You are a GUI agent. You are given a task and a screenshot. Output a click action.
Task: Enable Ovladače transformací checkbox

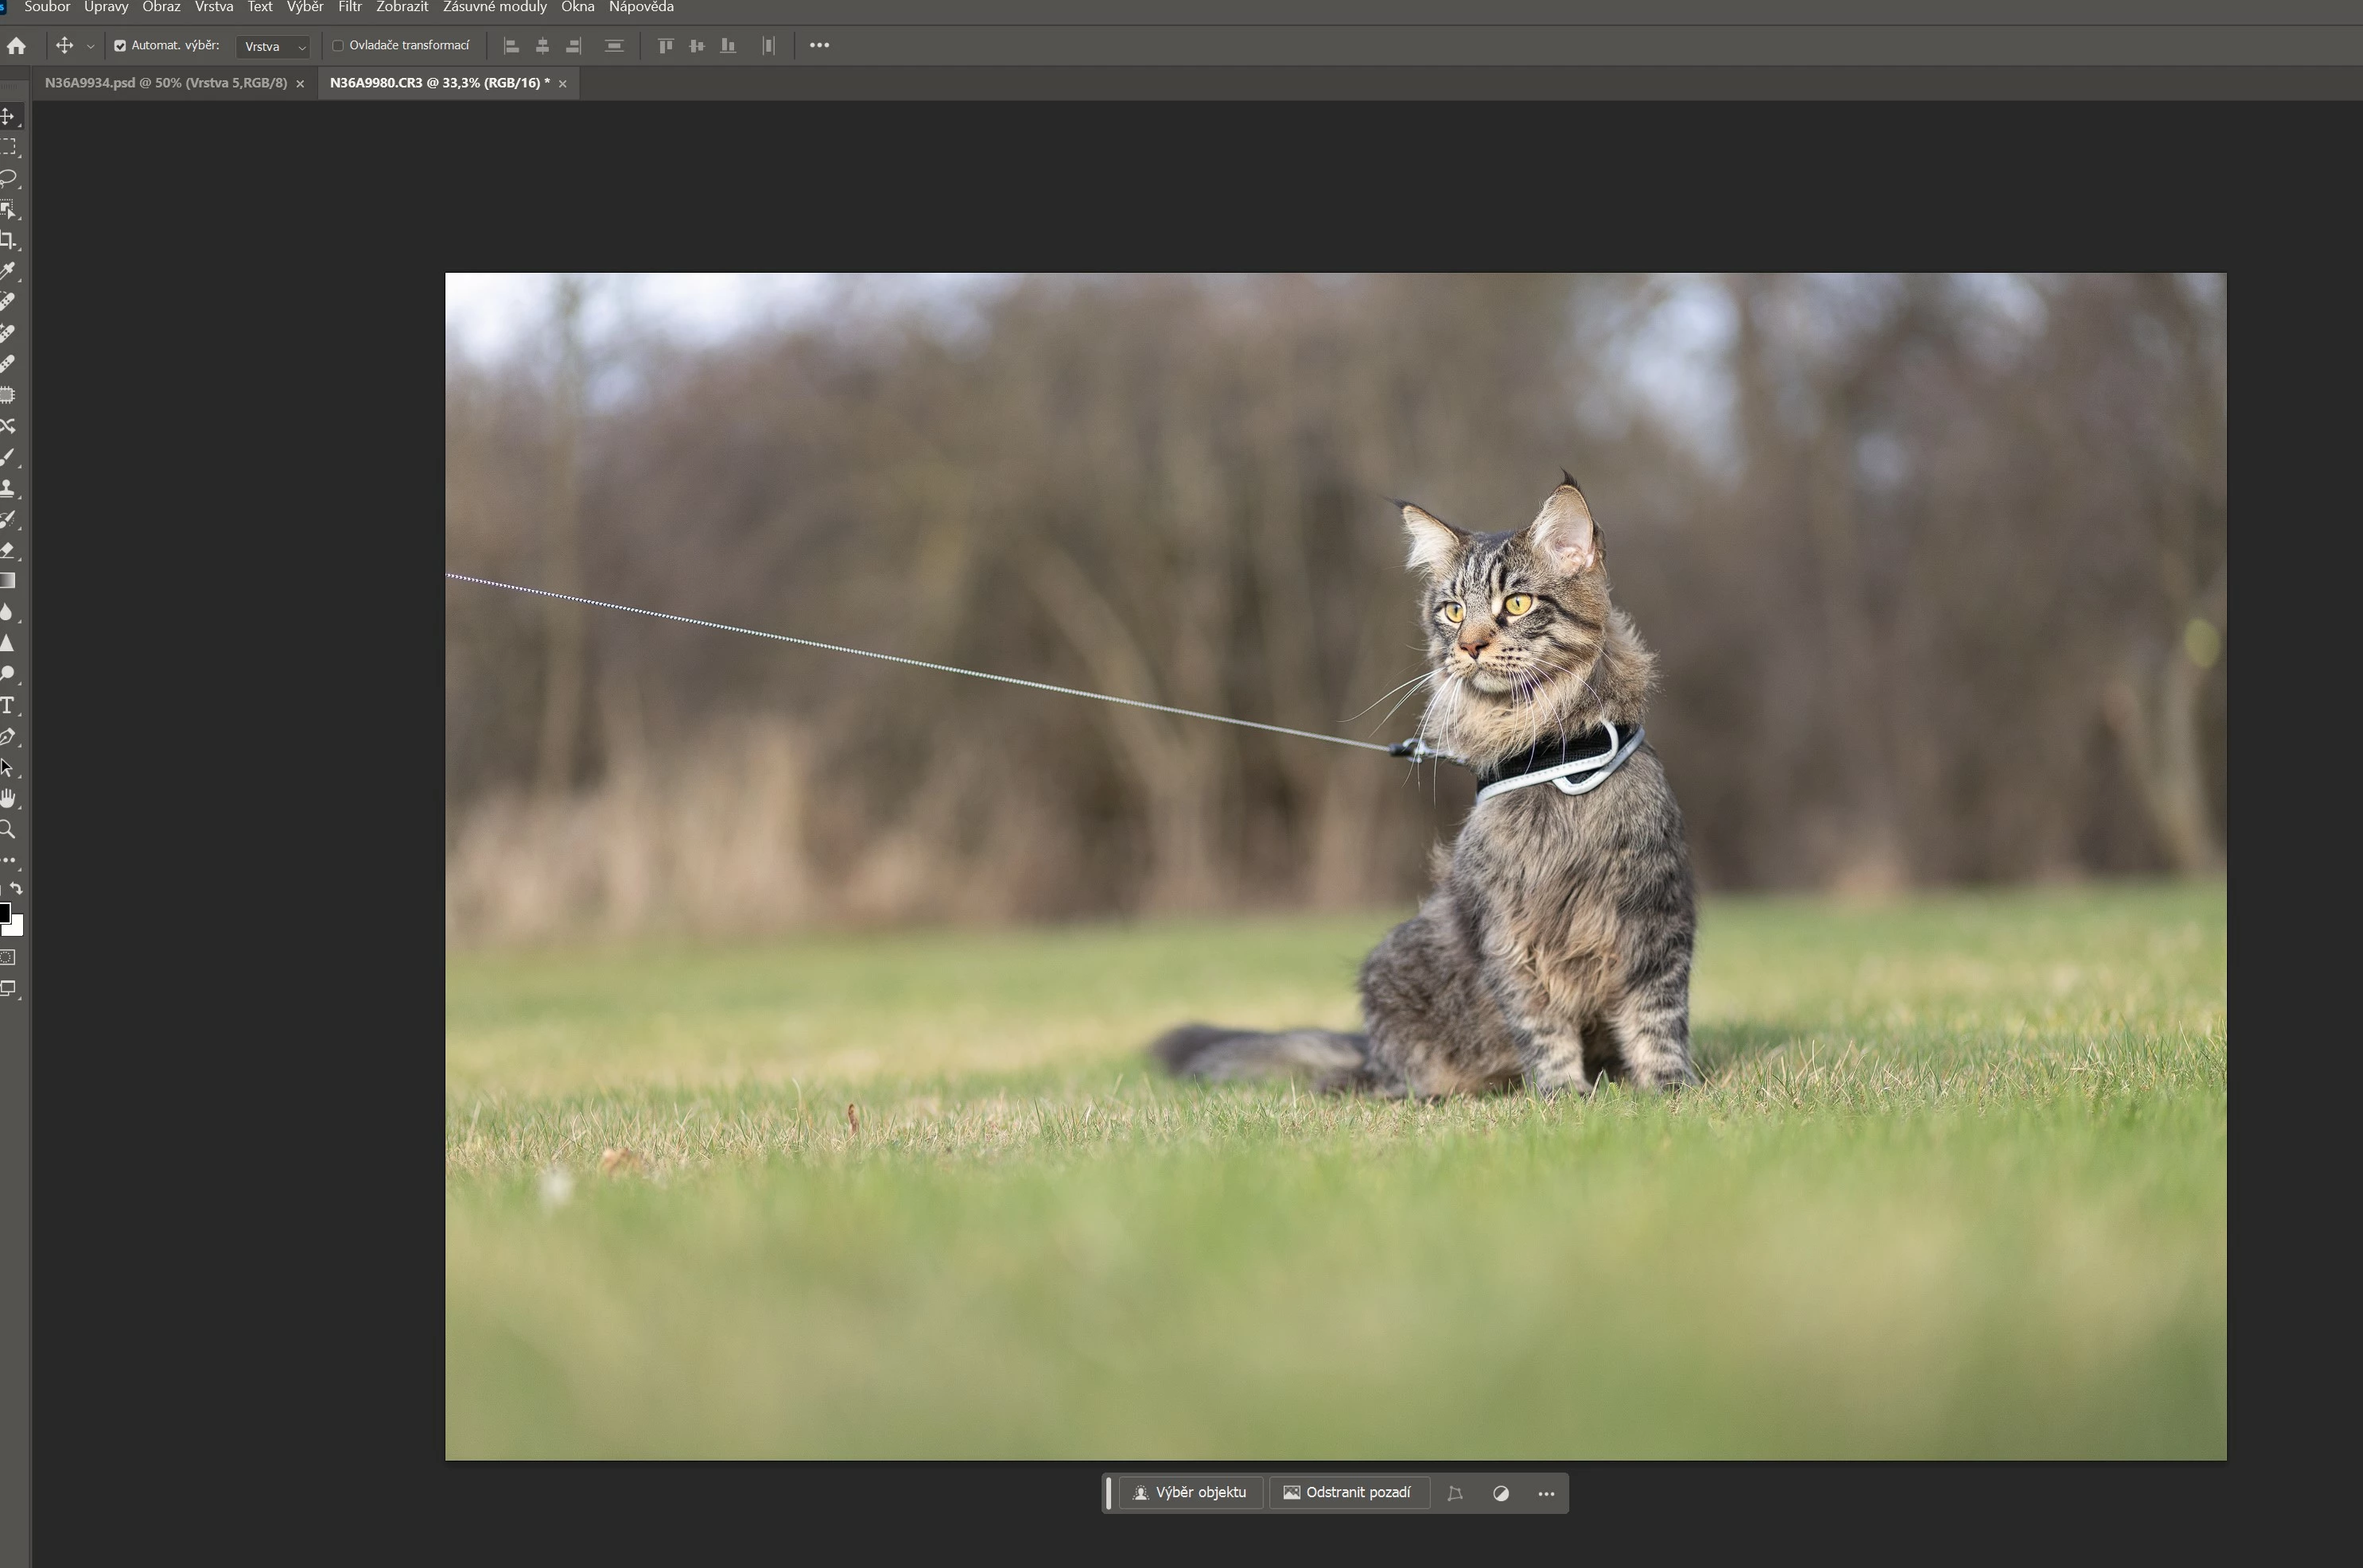tap(338, 46)
